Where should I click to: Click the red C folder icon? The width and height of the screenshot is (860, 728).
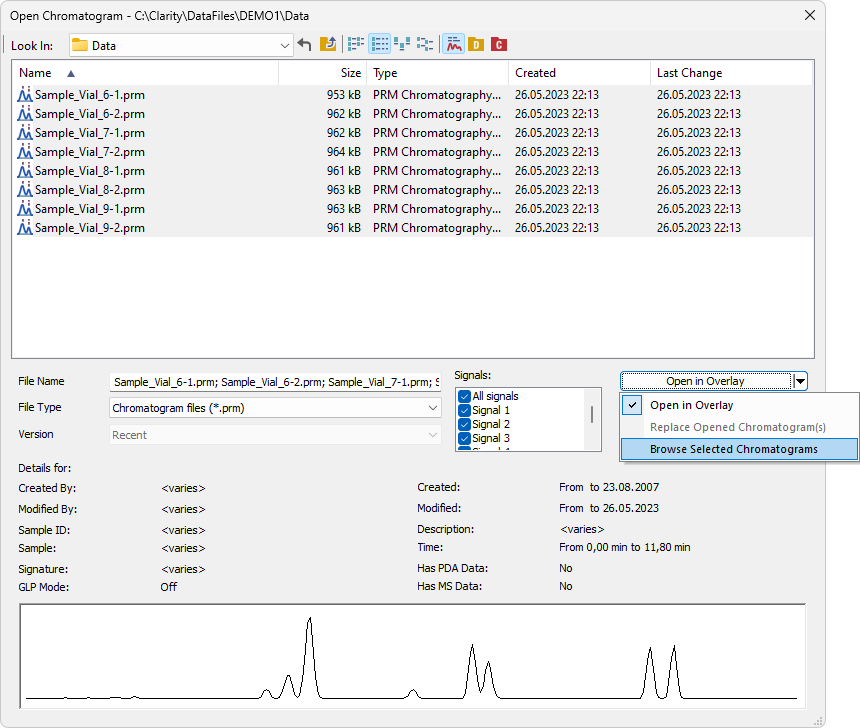click(x=499, y=45)
